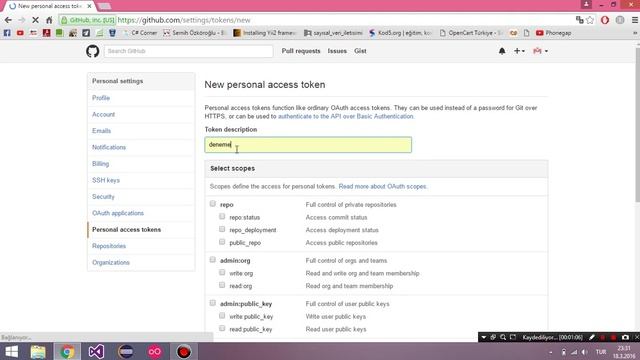Viewport: 640px width, 360px height.
Task: Click the volume speaker tray icon
Action: [x=584, y=352]
